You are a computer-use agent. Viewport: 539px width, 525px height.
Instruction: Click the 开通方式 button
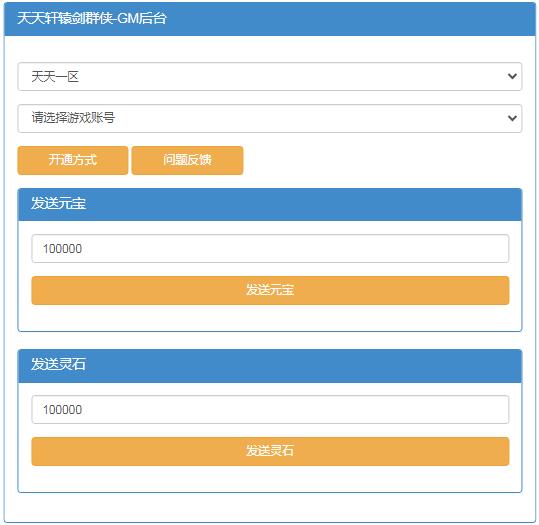(x=73, y=160)
